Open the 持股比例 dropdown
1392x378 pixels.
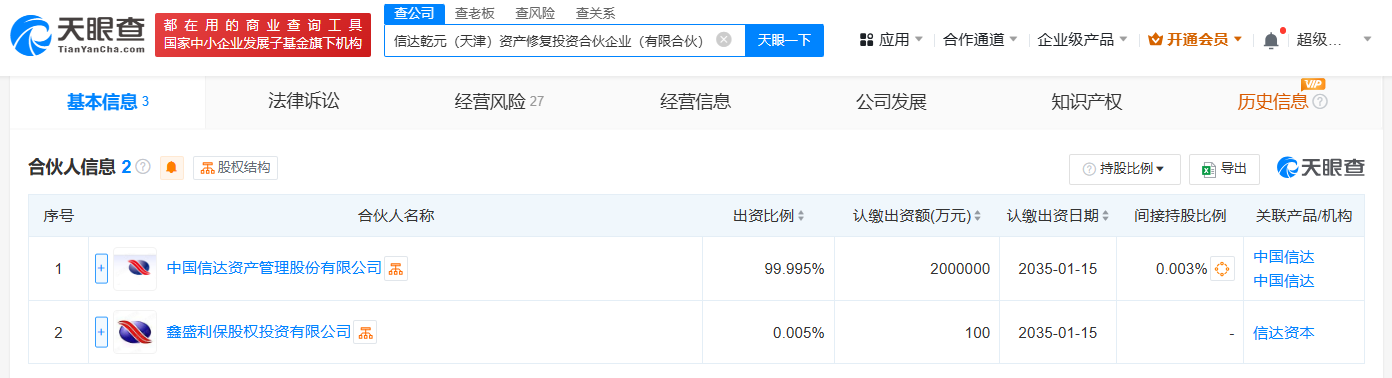pos(1125,169)
